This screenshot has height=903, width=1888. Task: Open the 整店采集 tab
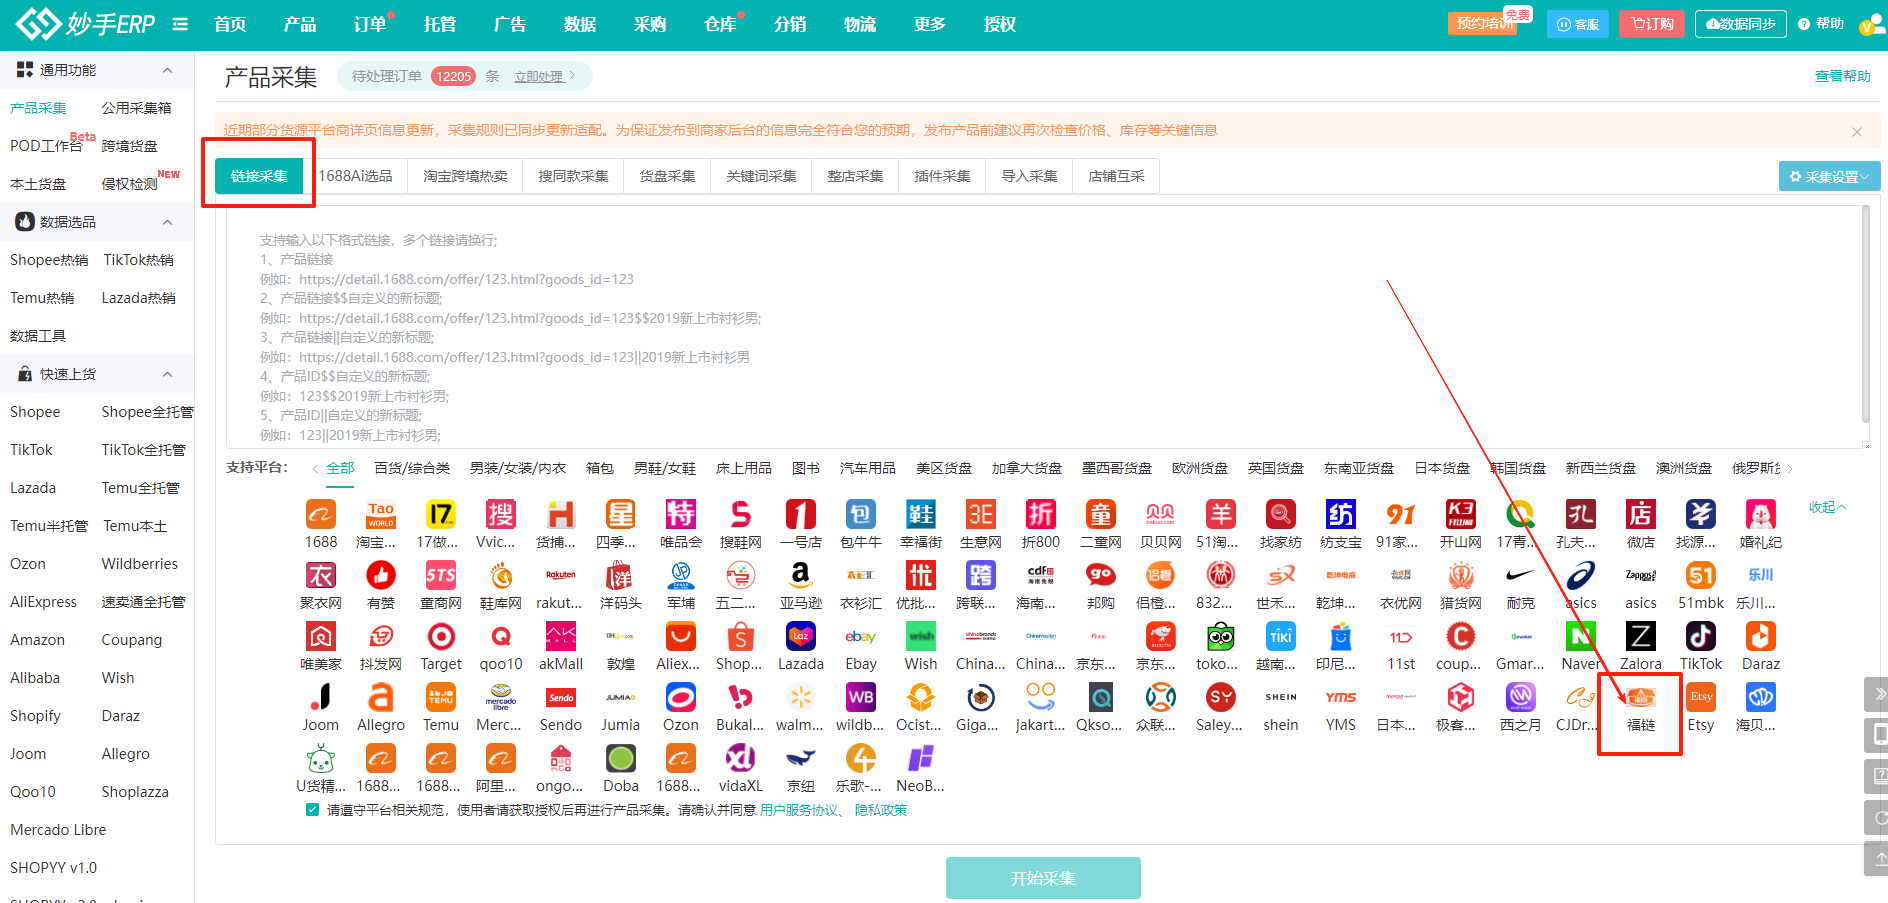855,176
